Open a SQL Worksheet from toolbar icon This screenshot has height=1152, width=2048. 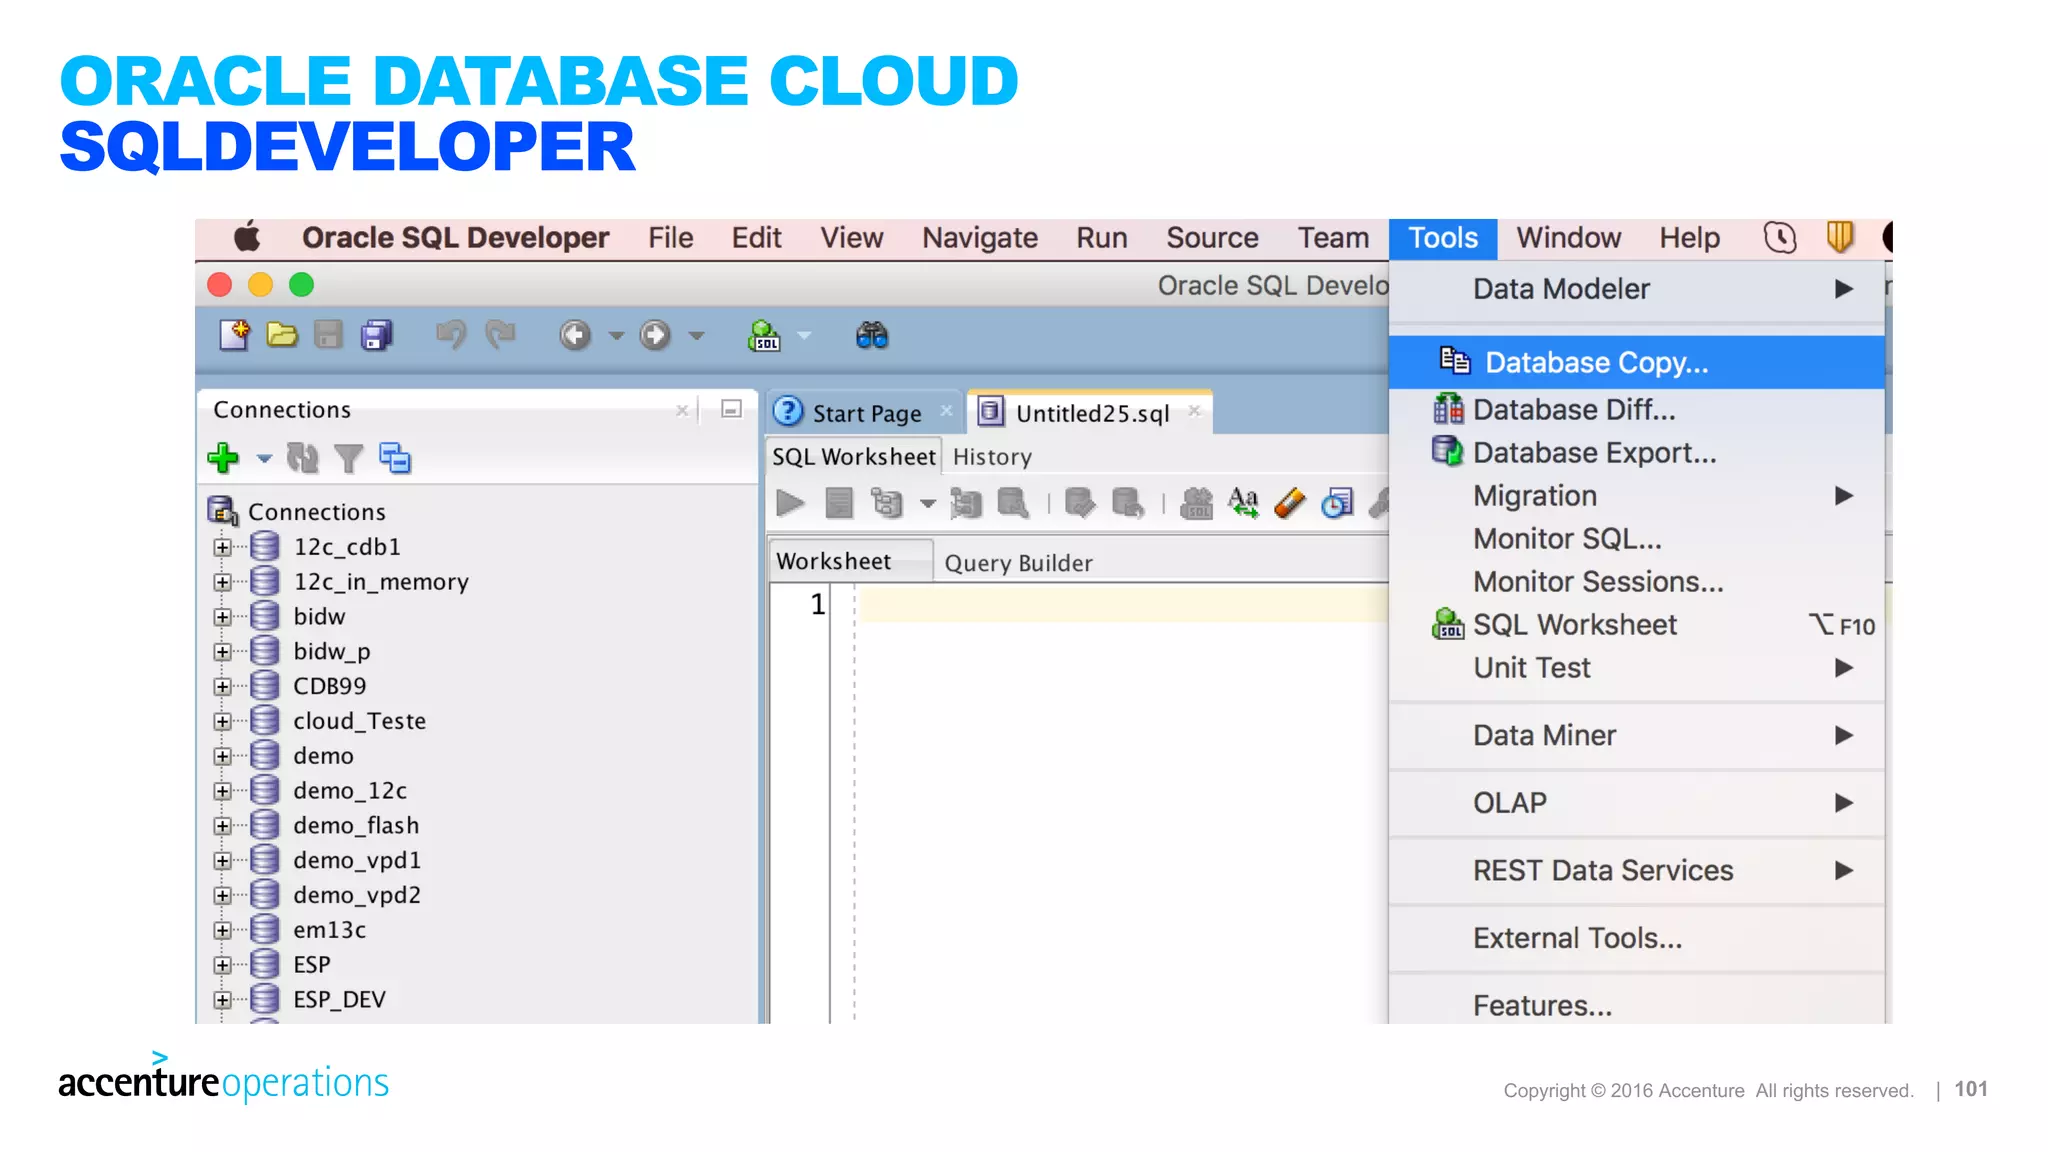click(x=765, y=336)
